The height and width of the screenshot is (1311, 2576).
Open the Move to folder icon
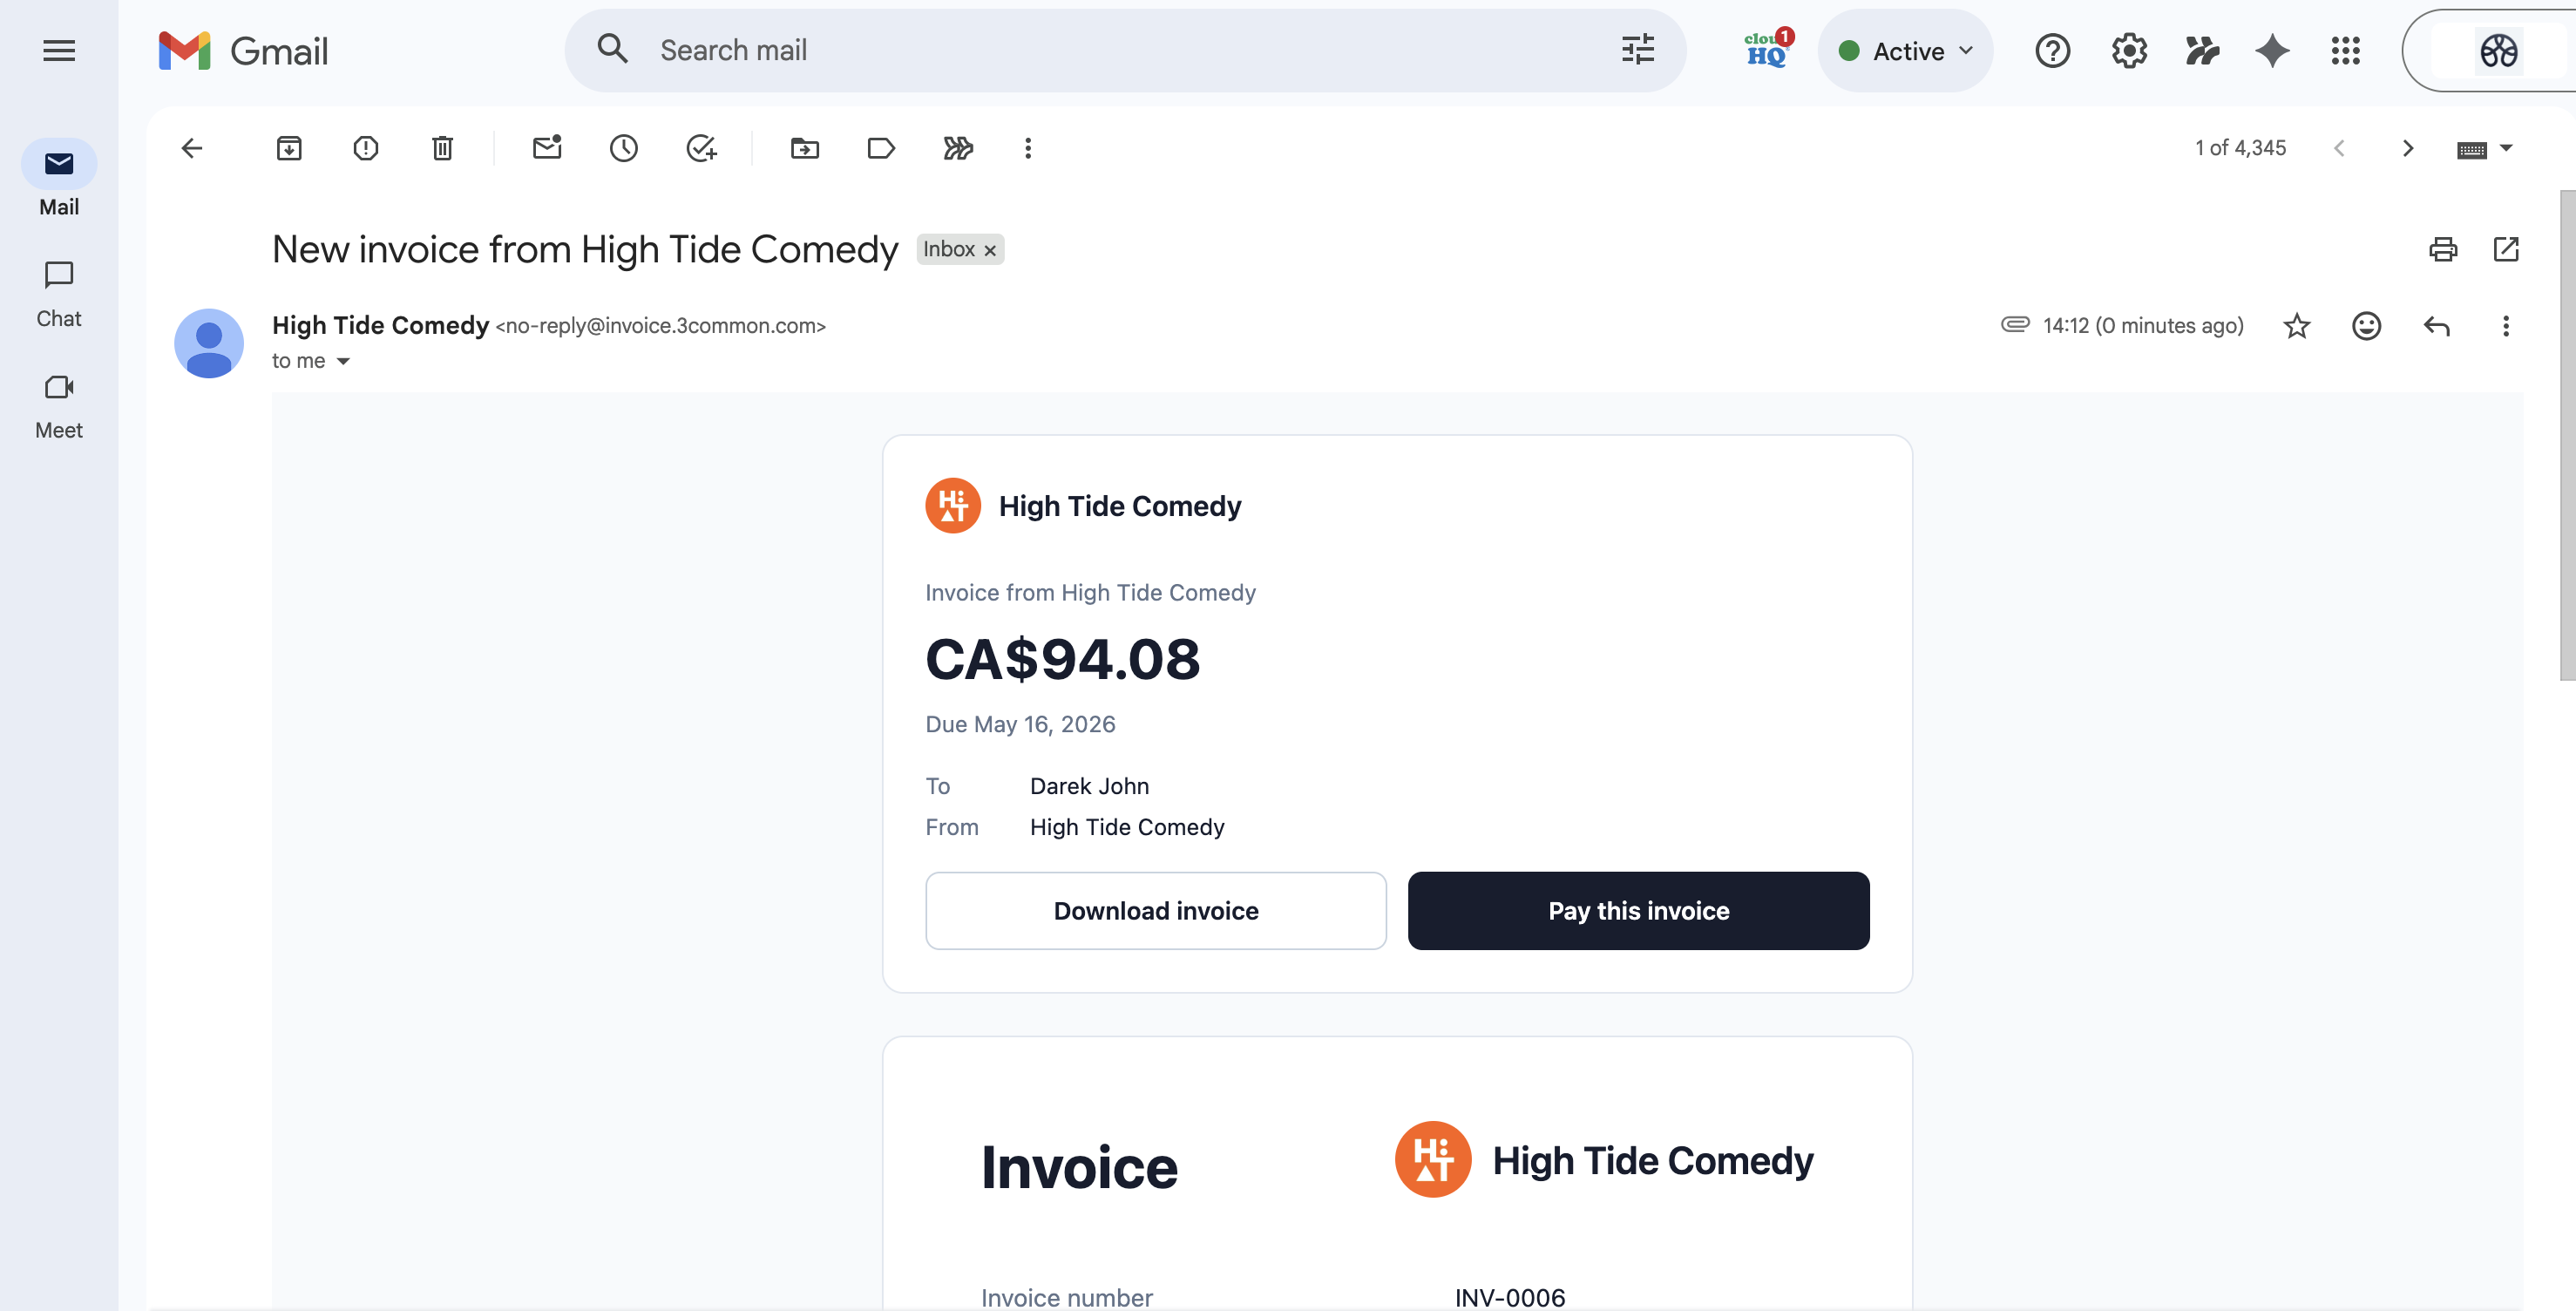pos(805,148)
